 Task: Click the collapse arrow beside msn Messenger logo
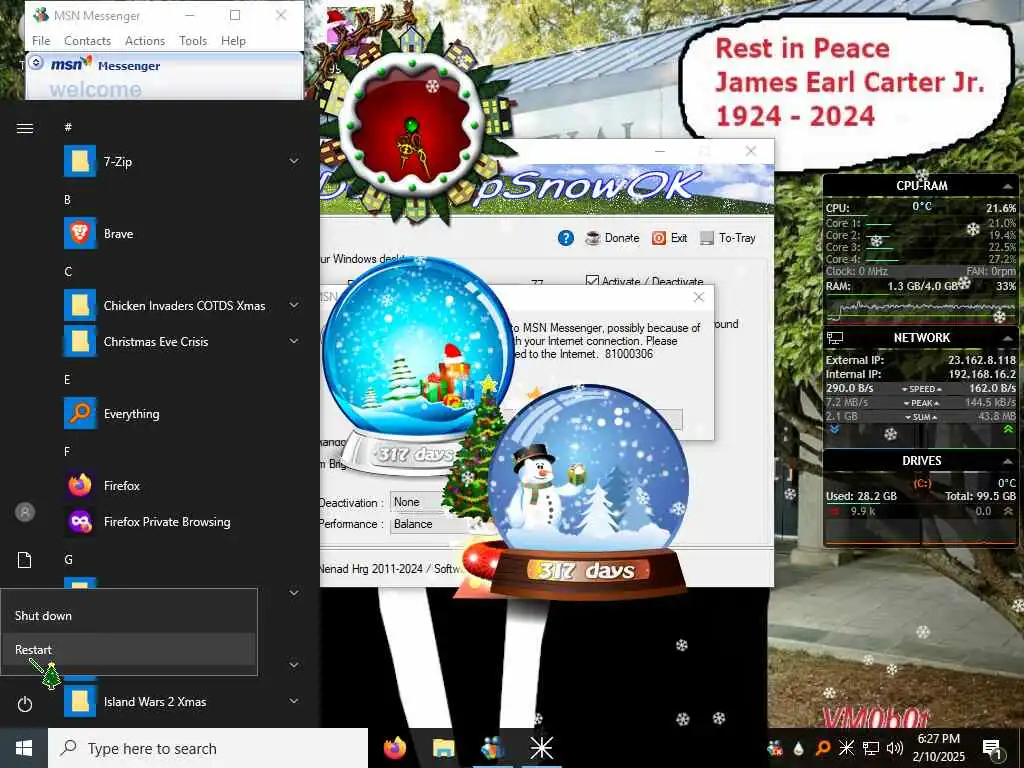(x=37, y=63)
